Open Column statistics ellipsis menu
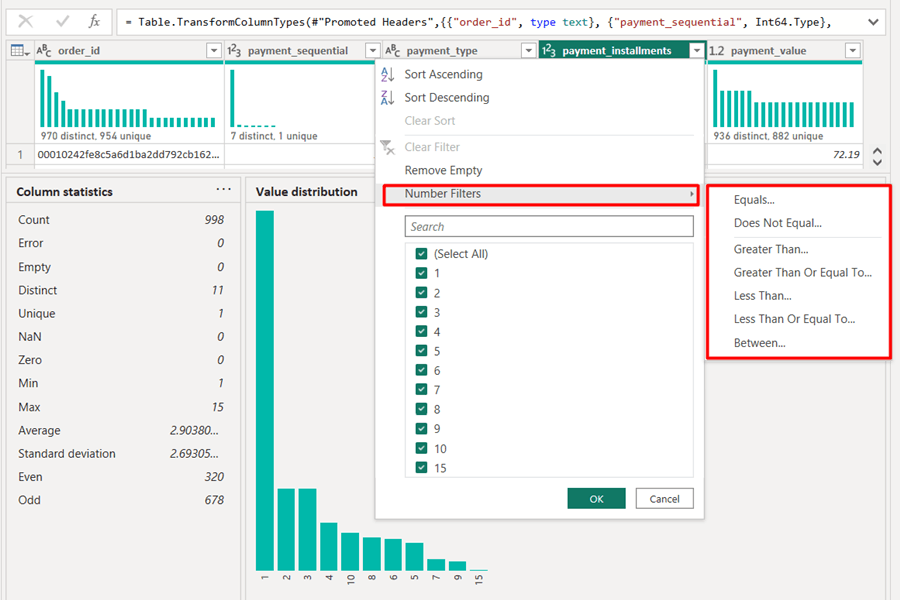 (223, 189)
